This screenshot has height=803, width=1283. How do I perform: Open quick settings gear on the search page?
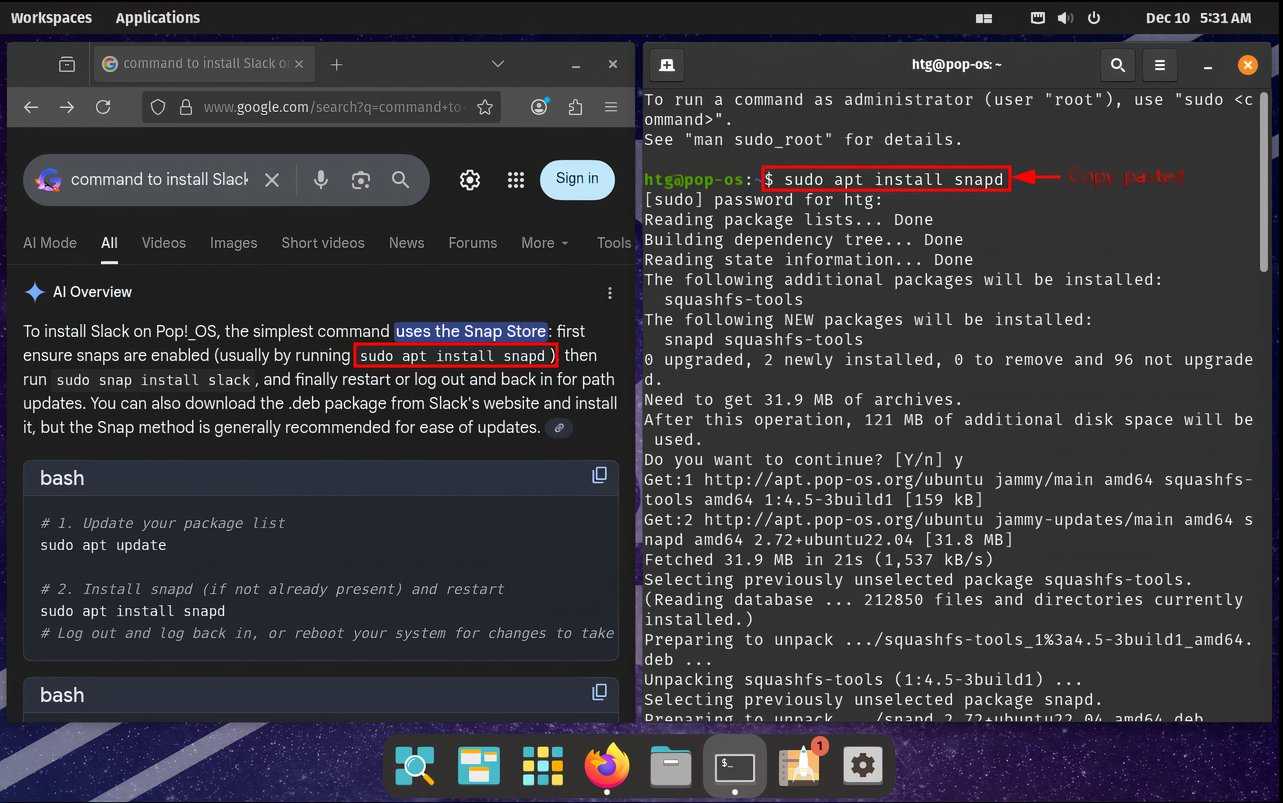click(469, 180)
